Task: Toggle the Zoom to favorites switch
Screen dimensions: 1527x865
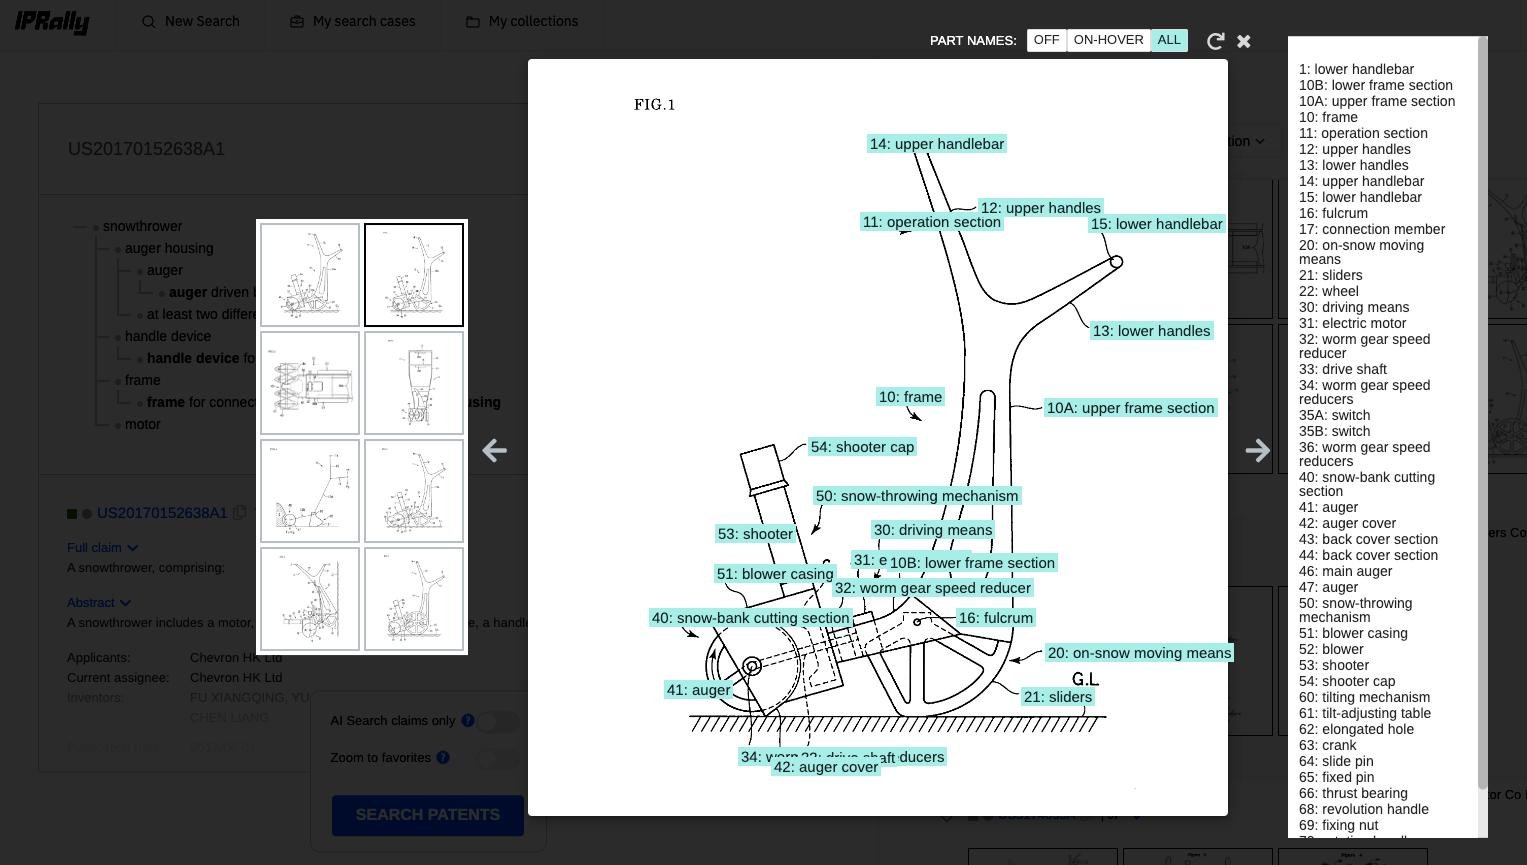Action: (x=497, y=758)
